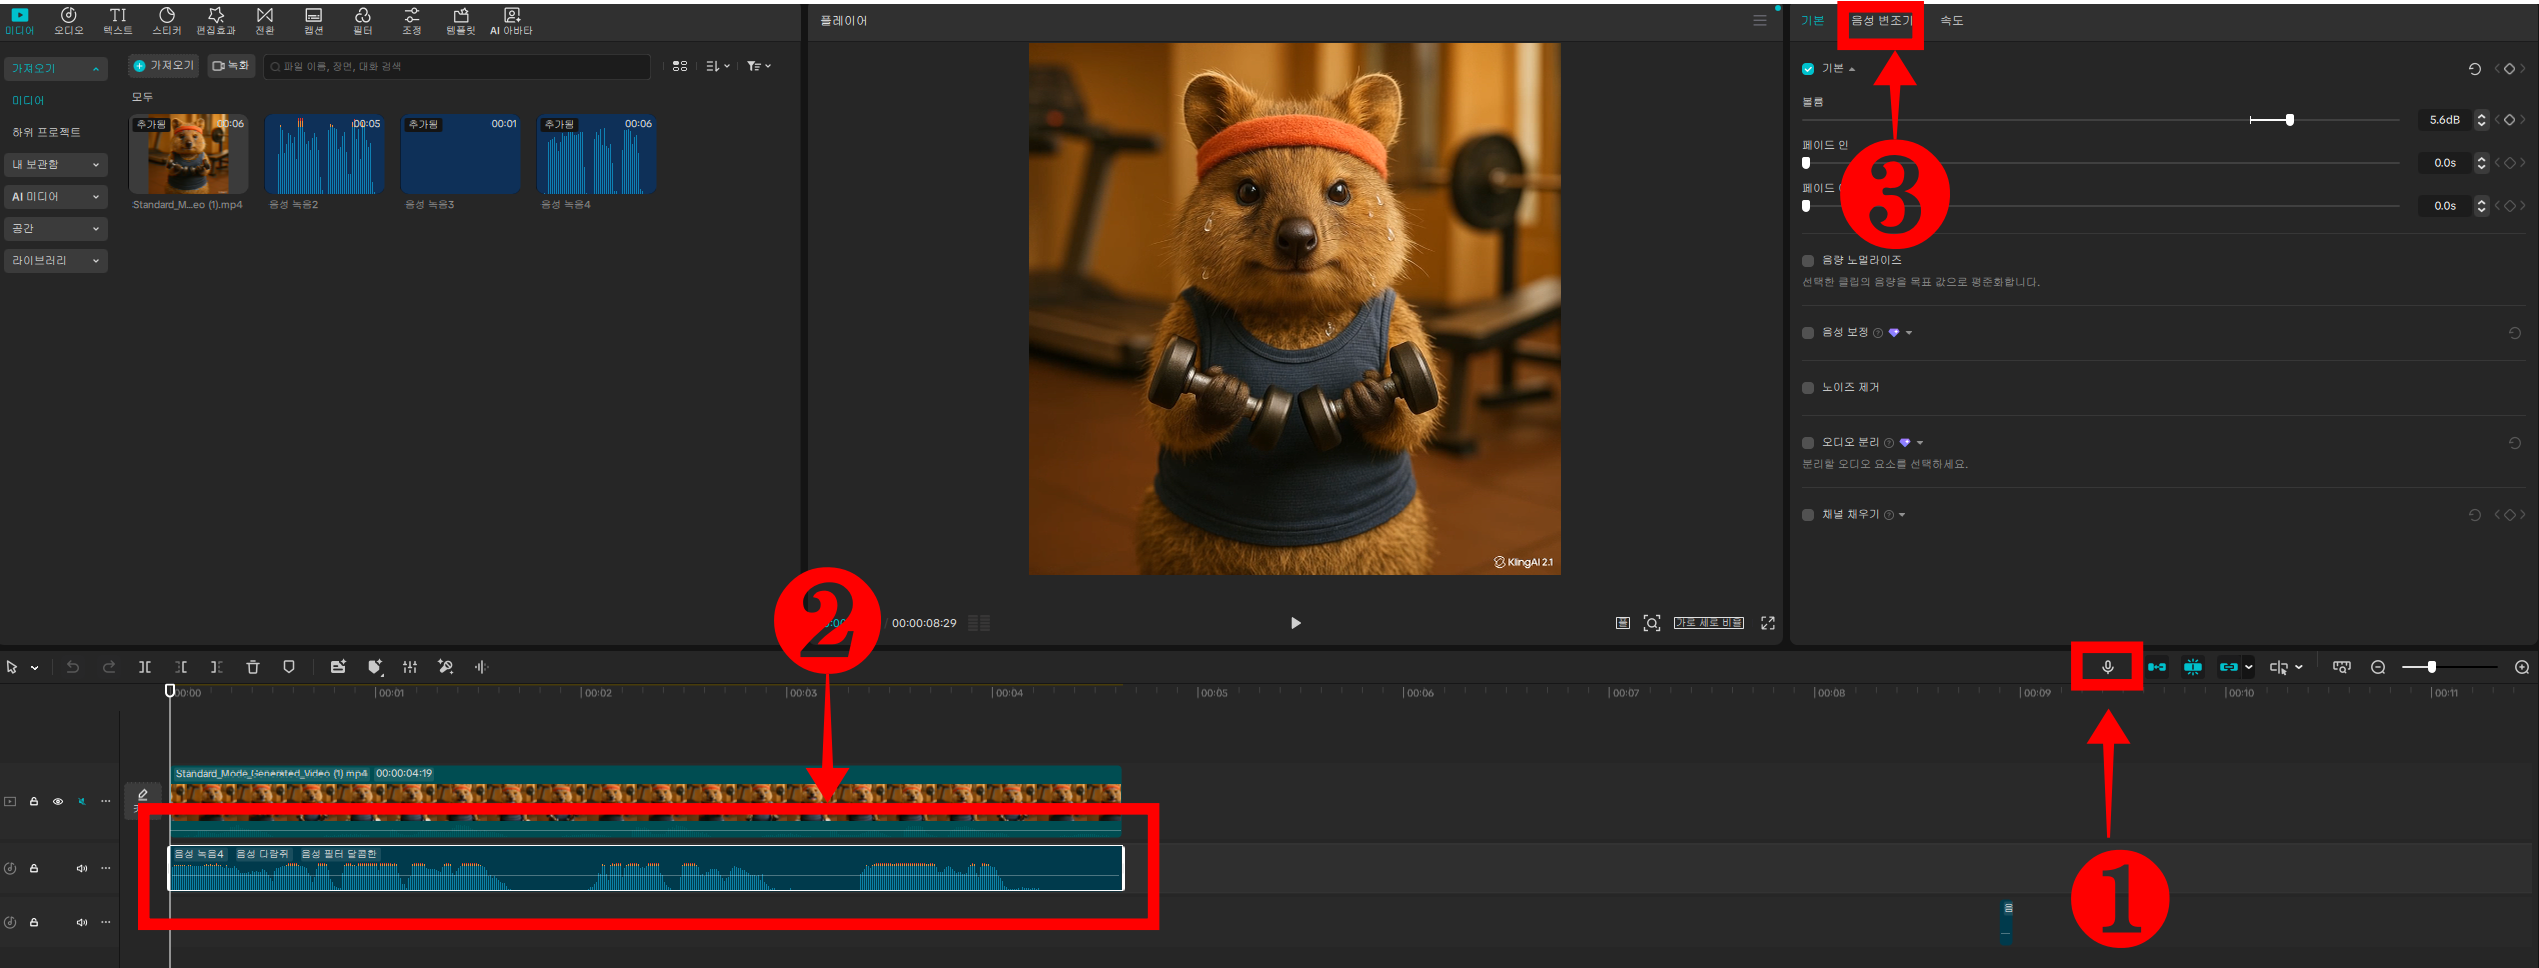Viewport: 2539px width, 968px height.
Task: Enable the 노이즈 제거 checkbox
Action: point(1808,388)
